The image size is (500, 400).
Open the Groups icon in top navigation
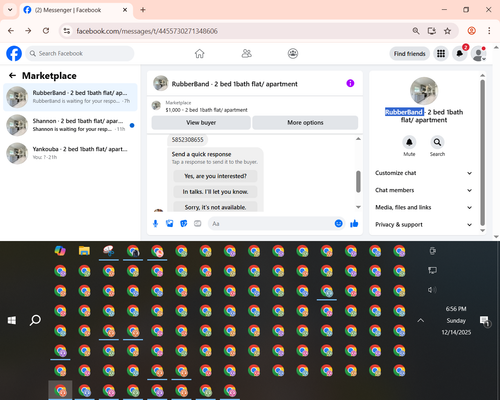(x=293, y=53)
